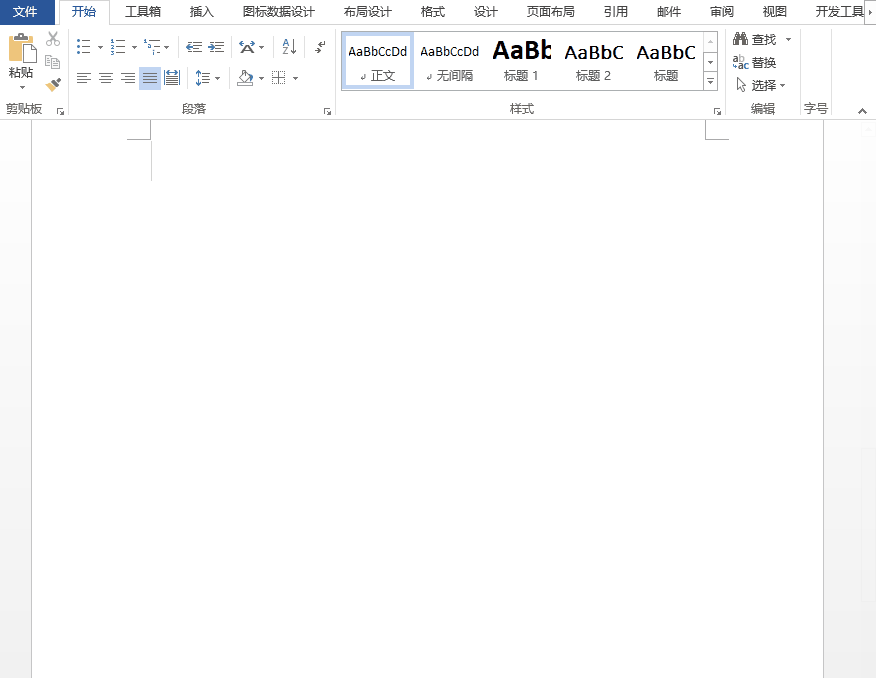Apply numbered list formatting
The image size is (876, 678).
118,47
